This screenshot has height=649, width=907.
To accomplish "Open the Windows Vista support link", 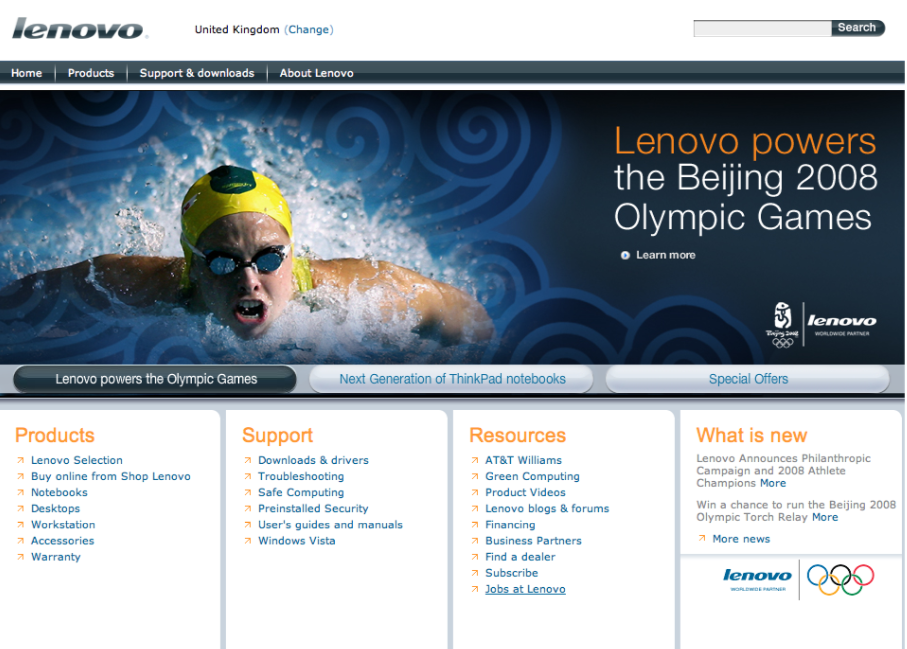I will click(x=297, y=541).
